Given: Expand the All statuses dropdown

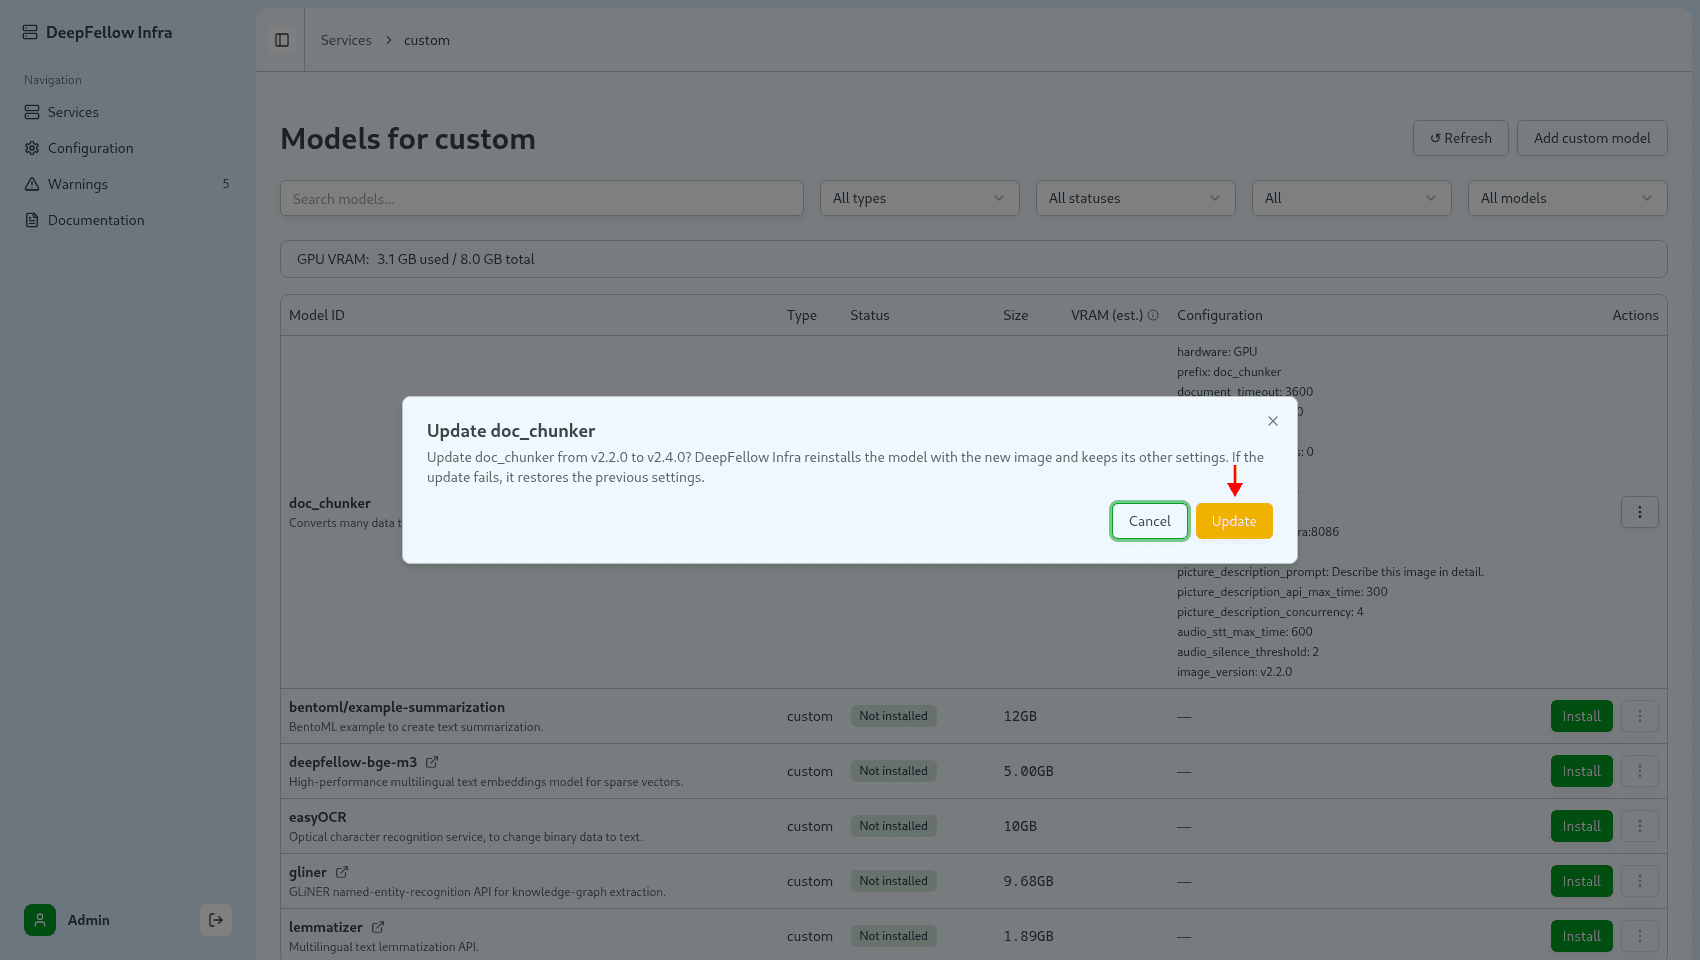Looking at the screenshot, I should tap(1136, 198).
